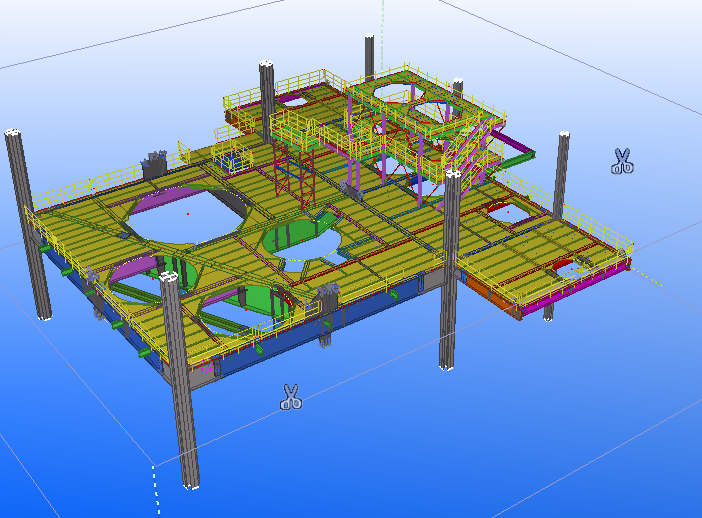Select the white dashed vertical line at bottom left
Screen dimensions: 702x518
[x=155, y=492]
